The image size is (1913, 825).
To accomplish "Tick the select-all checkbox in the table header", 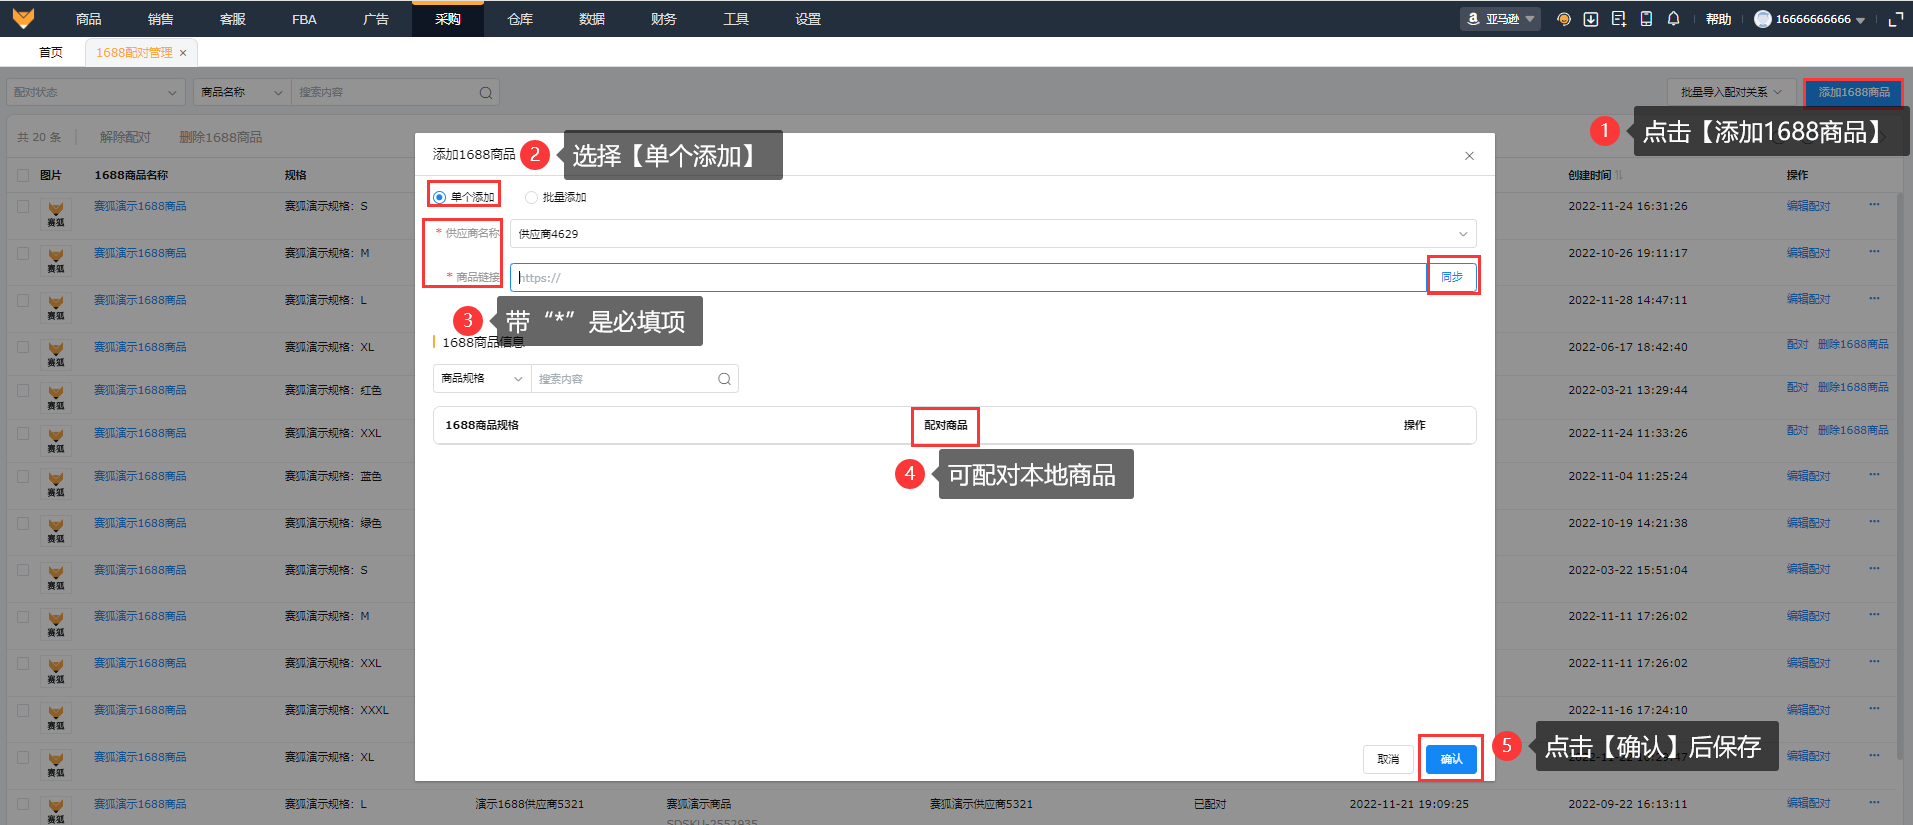I will [x=23, y=175].
